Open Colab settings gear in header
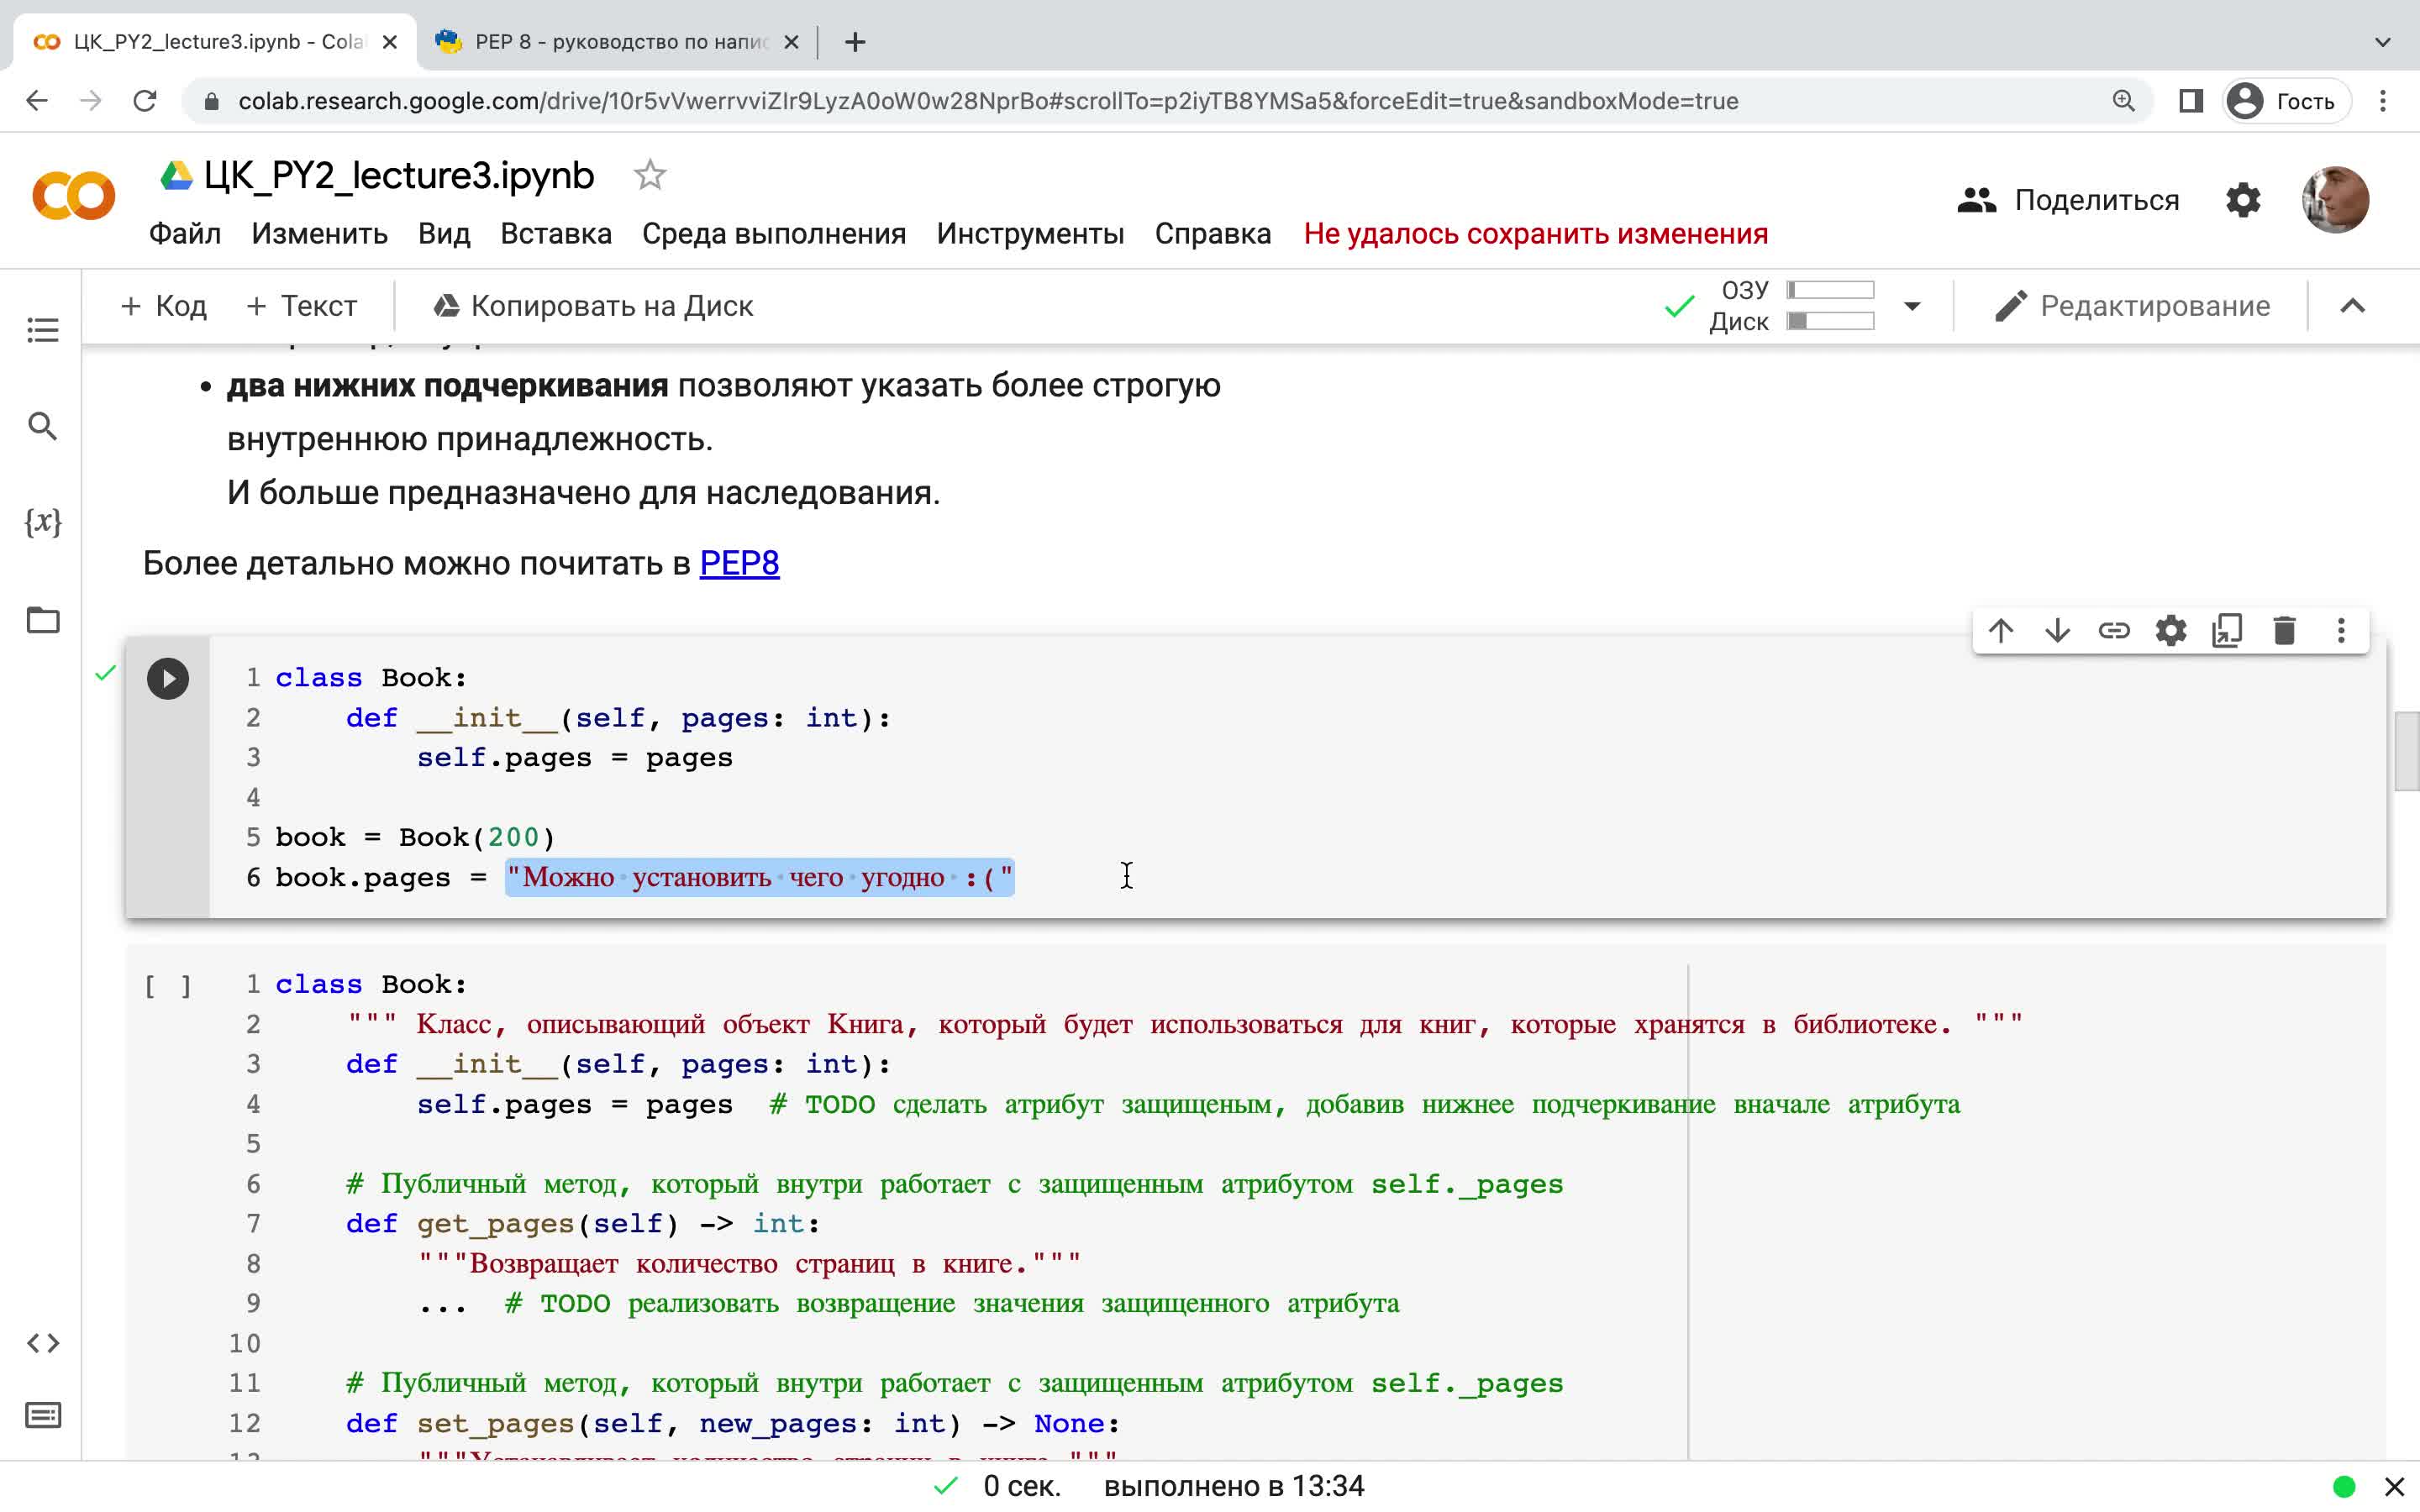Image resolution: width=2420 pixels, height=1512 pixels. [x=2243, y=200]
